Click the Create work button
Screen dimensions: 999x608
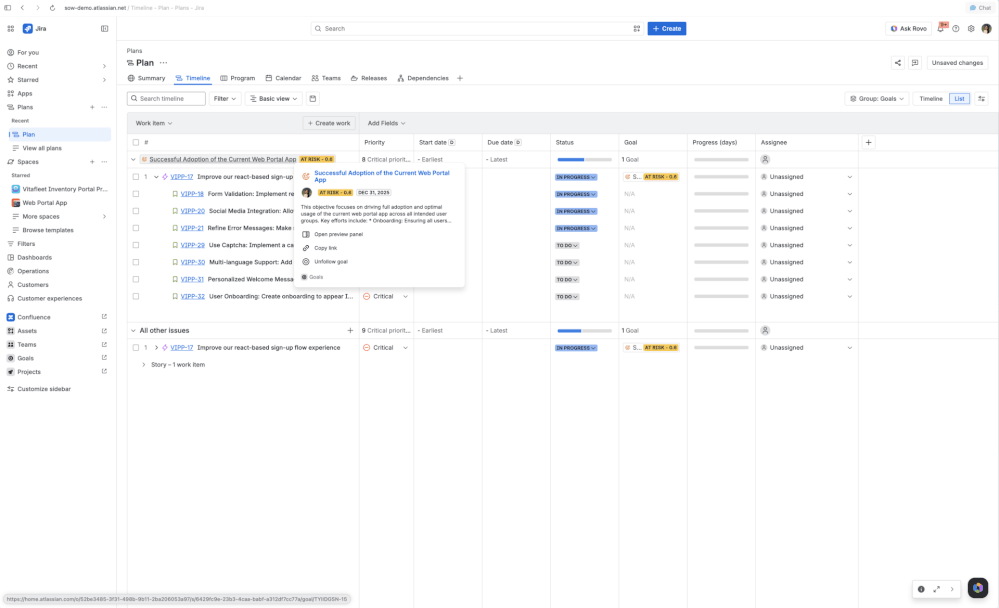click(329, 123)
